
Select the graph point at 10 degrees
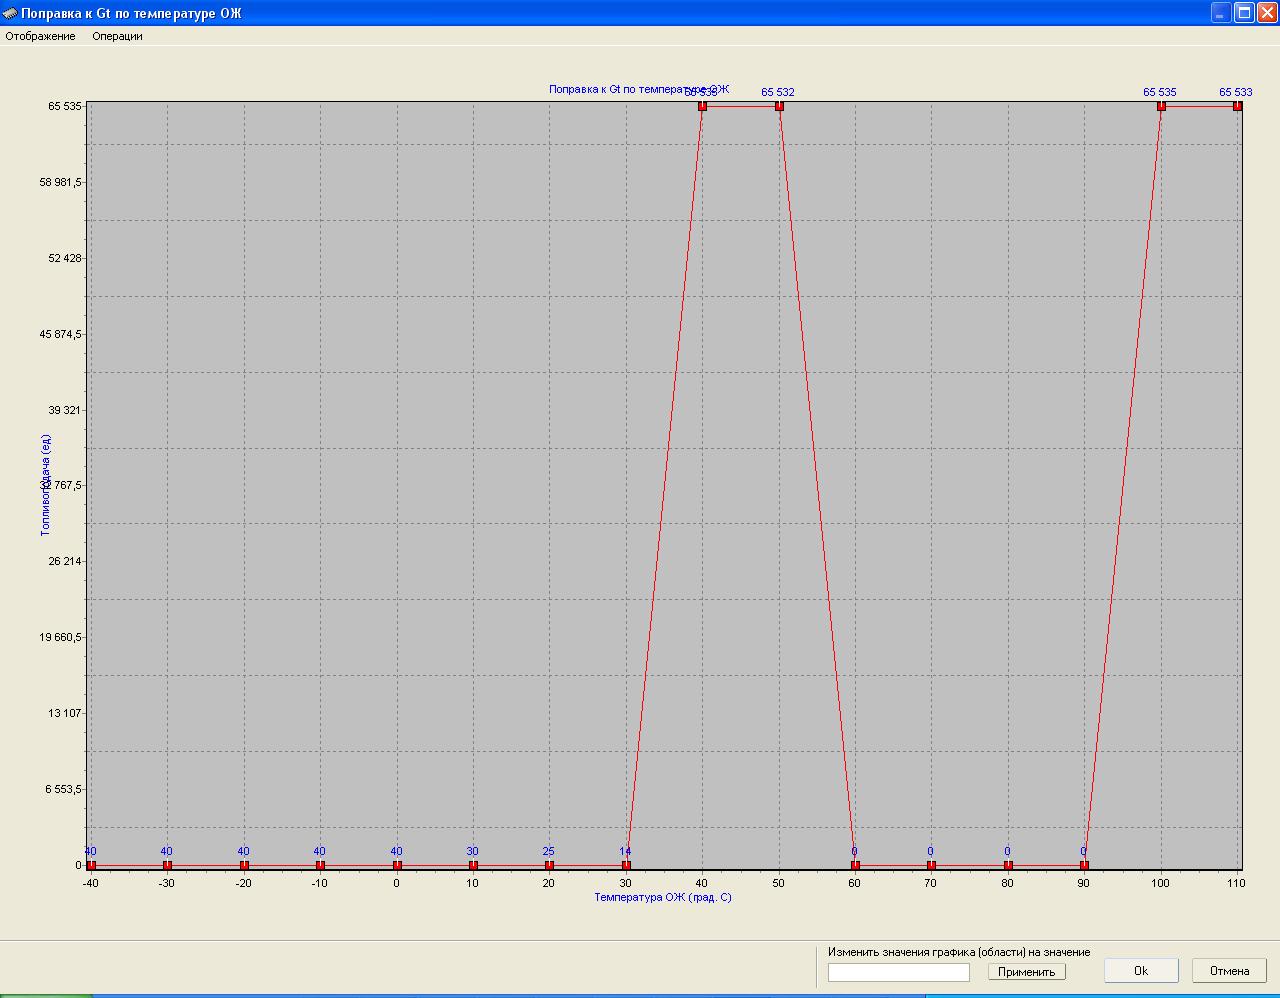click(x=473, y=865)
